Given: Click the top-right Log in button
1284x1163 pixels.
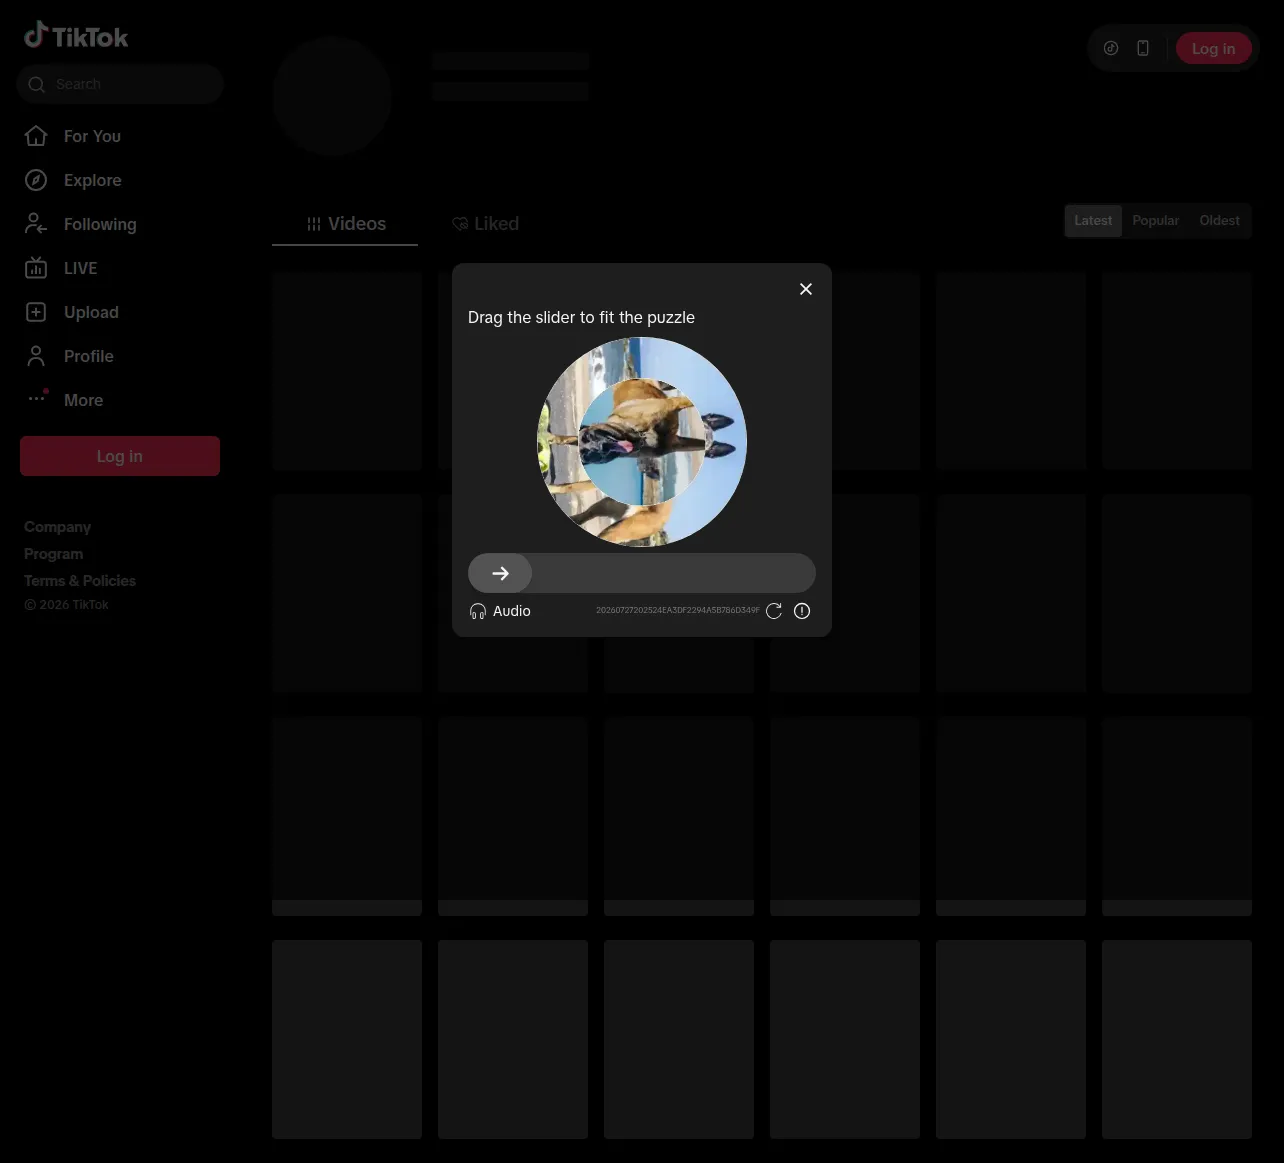Looking at the screenshot, I should tap(1213, 48).
